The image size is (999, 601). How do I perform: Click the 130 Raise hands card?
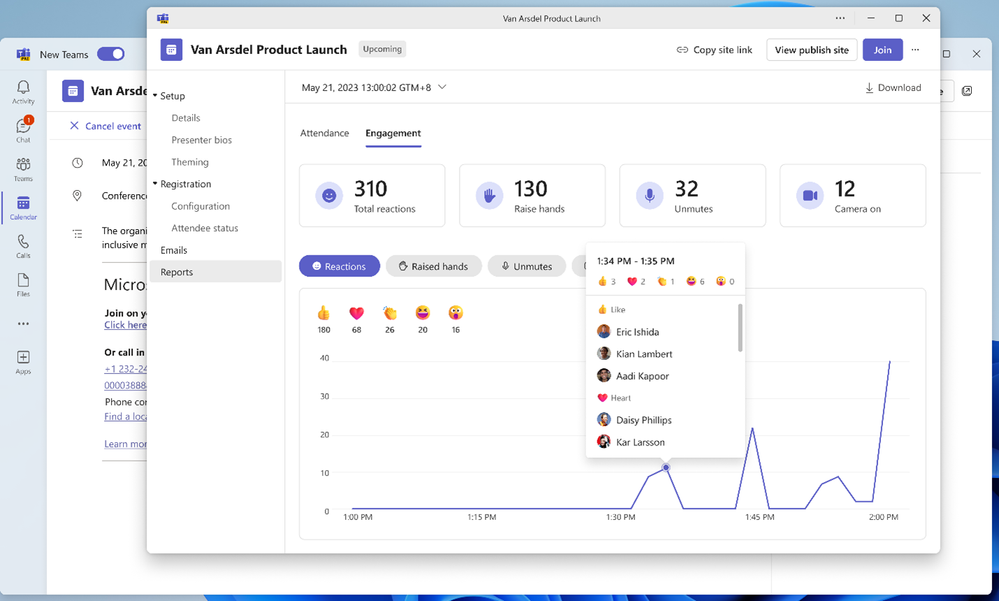point(532,196)
